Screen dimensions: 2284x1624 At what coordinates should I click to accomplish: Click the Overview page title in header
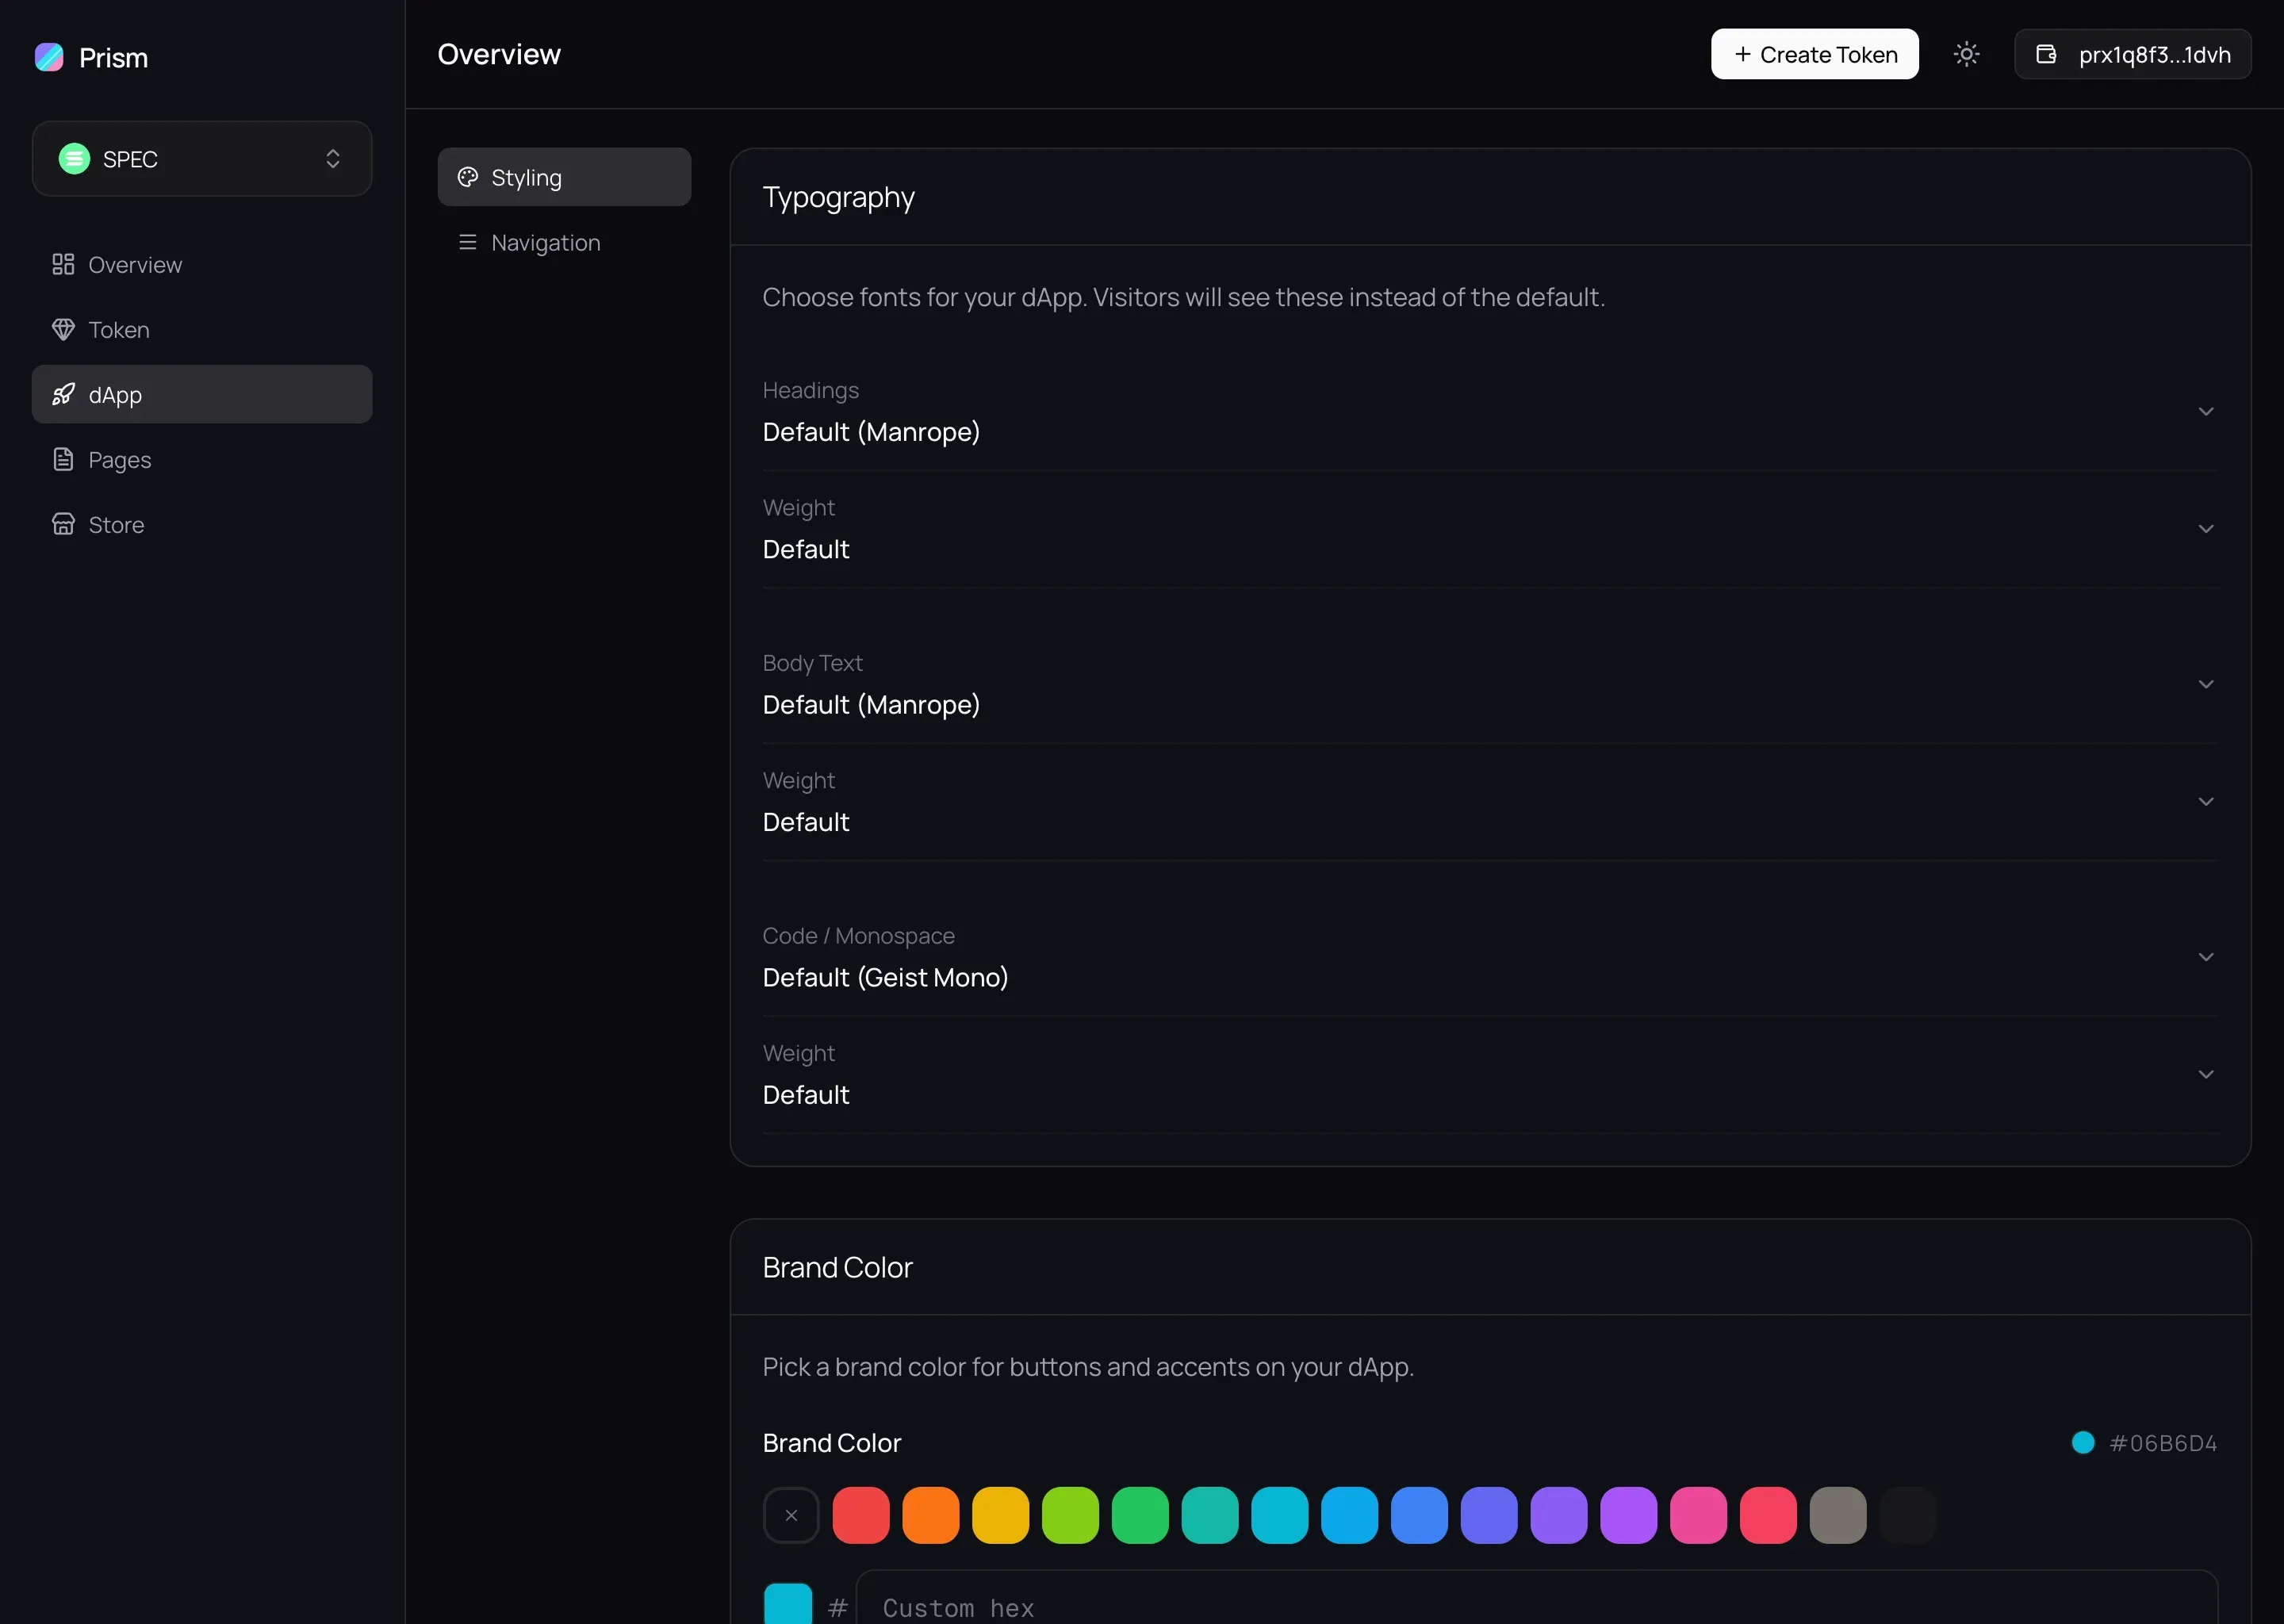coord(499,54)
